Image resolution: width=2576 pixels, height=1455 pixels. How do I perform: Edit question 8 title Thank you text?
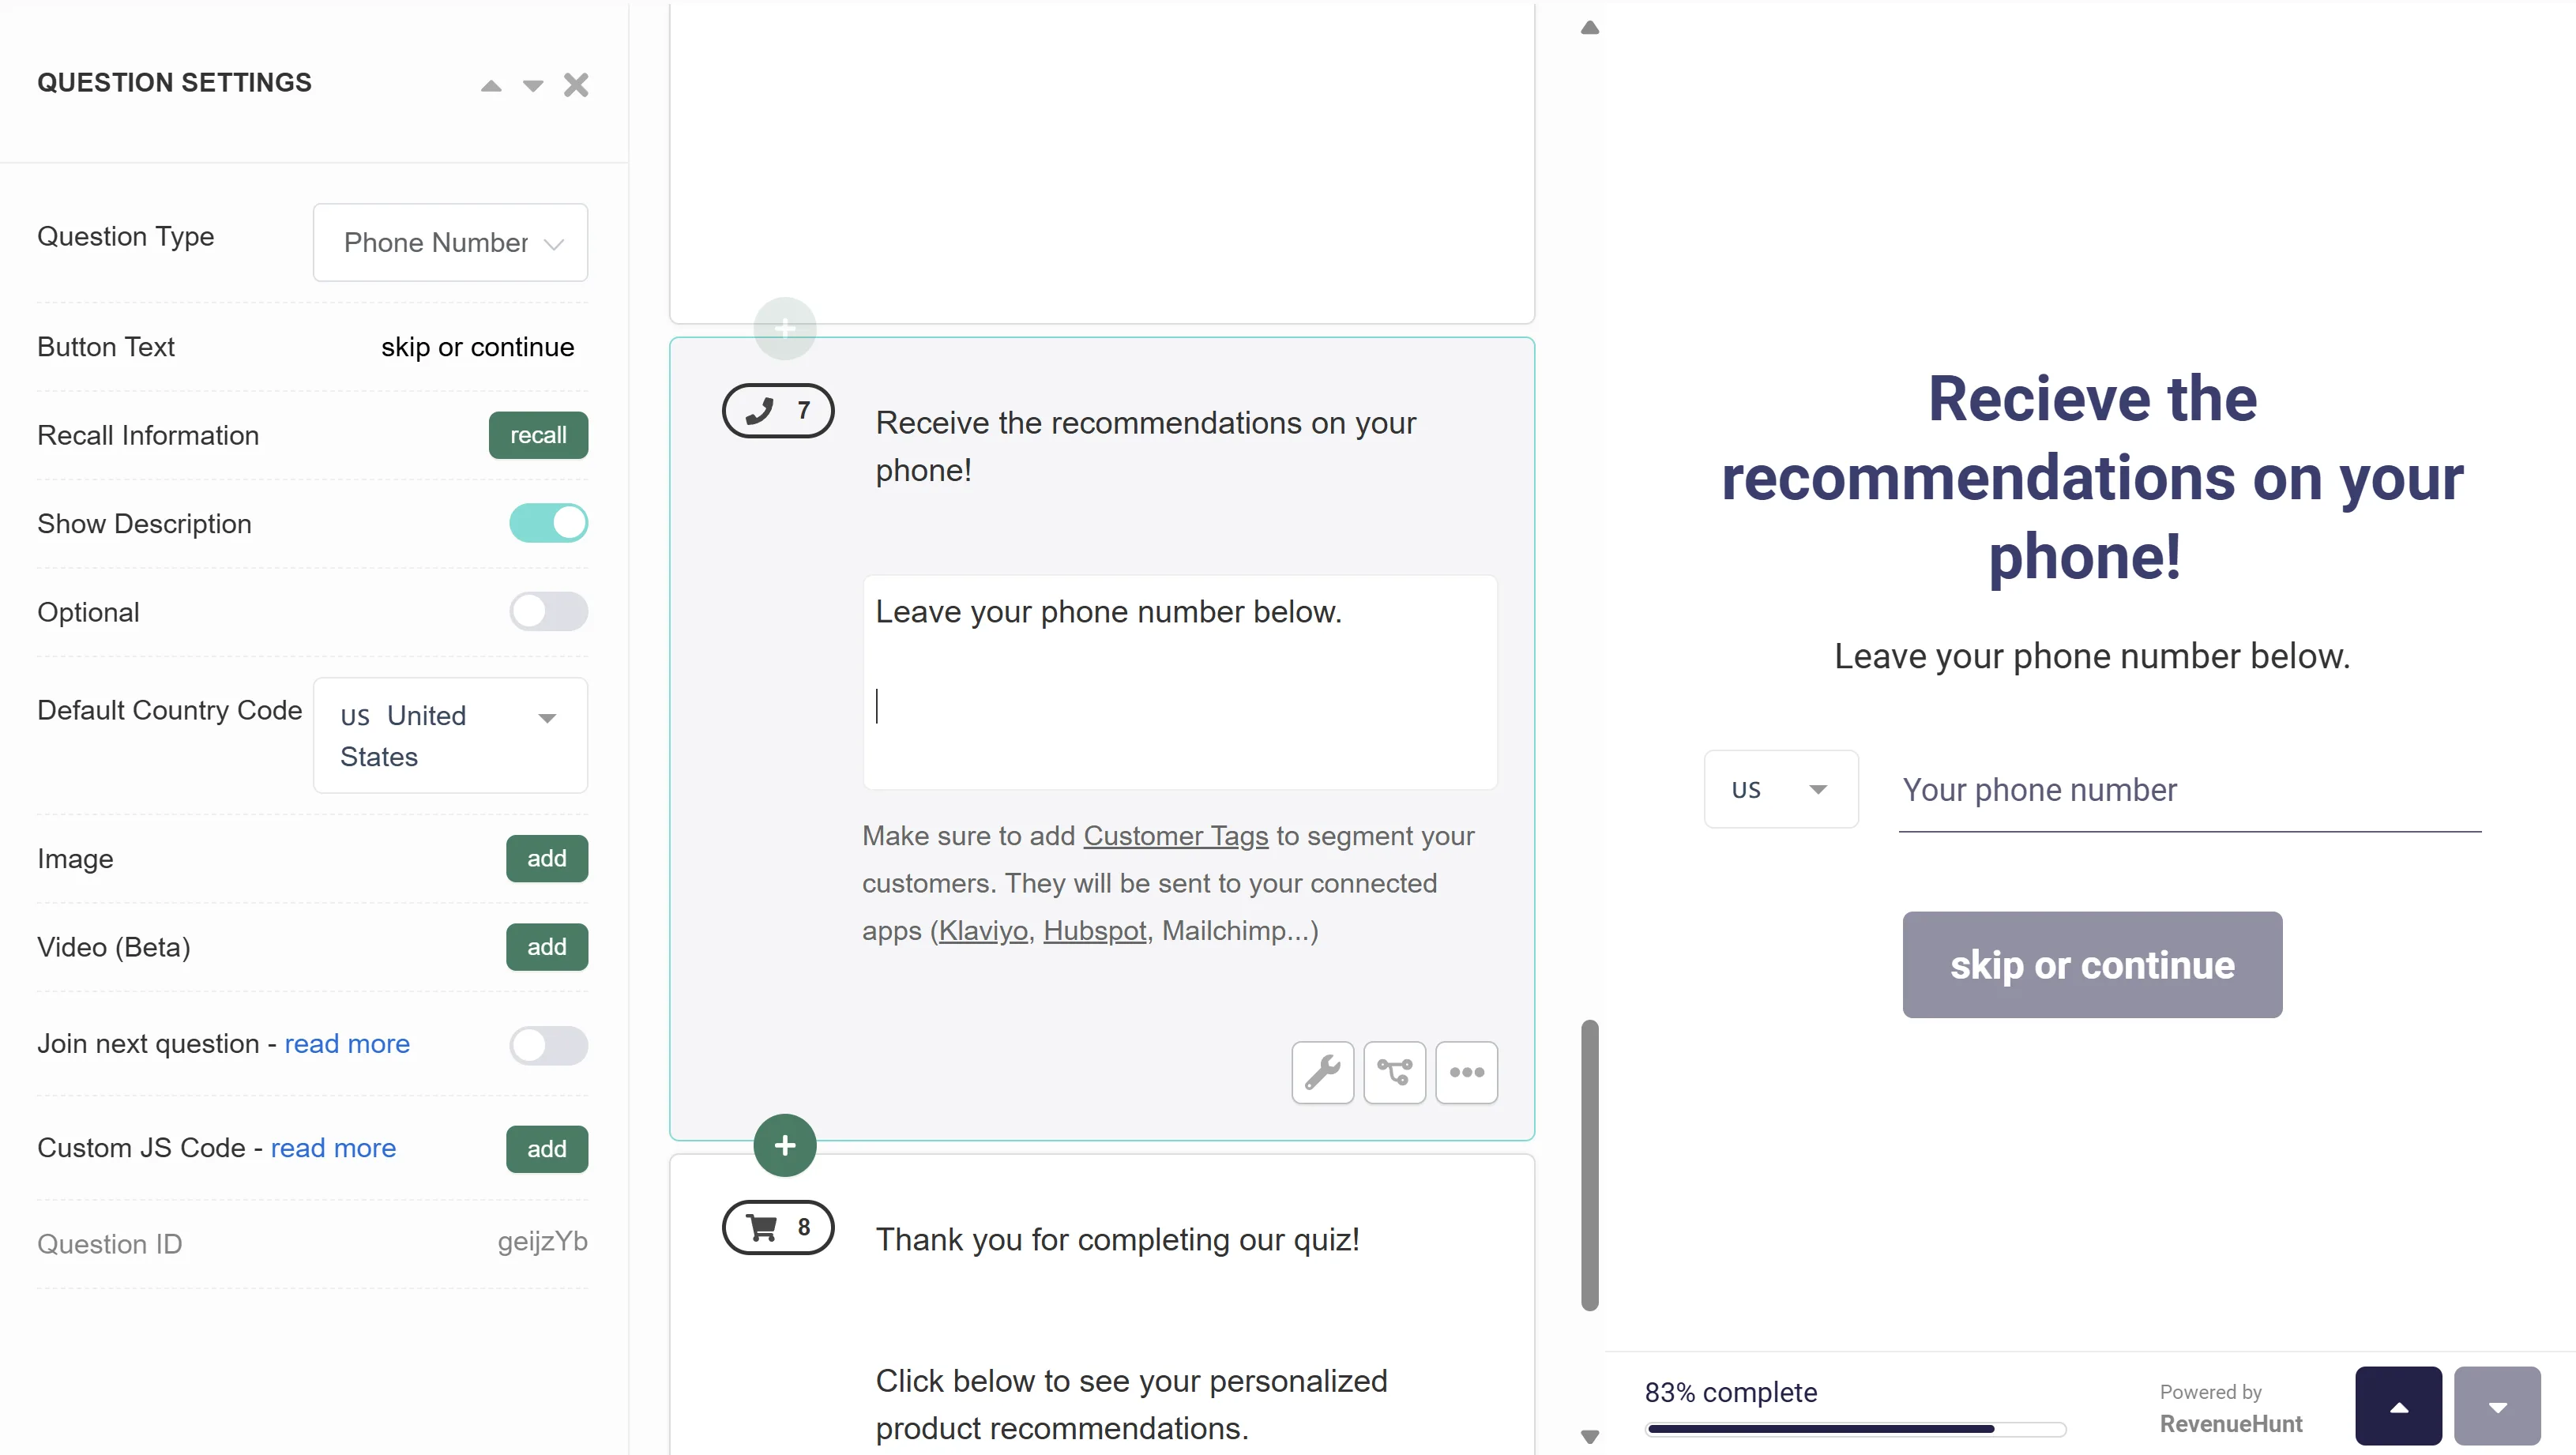pyautogui.click(x=1117, y=1240)
